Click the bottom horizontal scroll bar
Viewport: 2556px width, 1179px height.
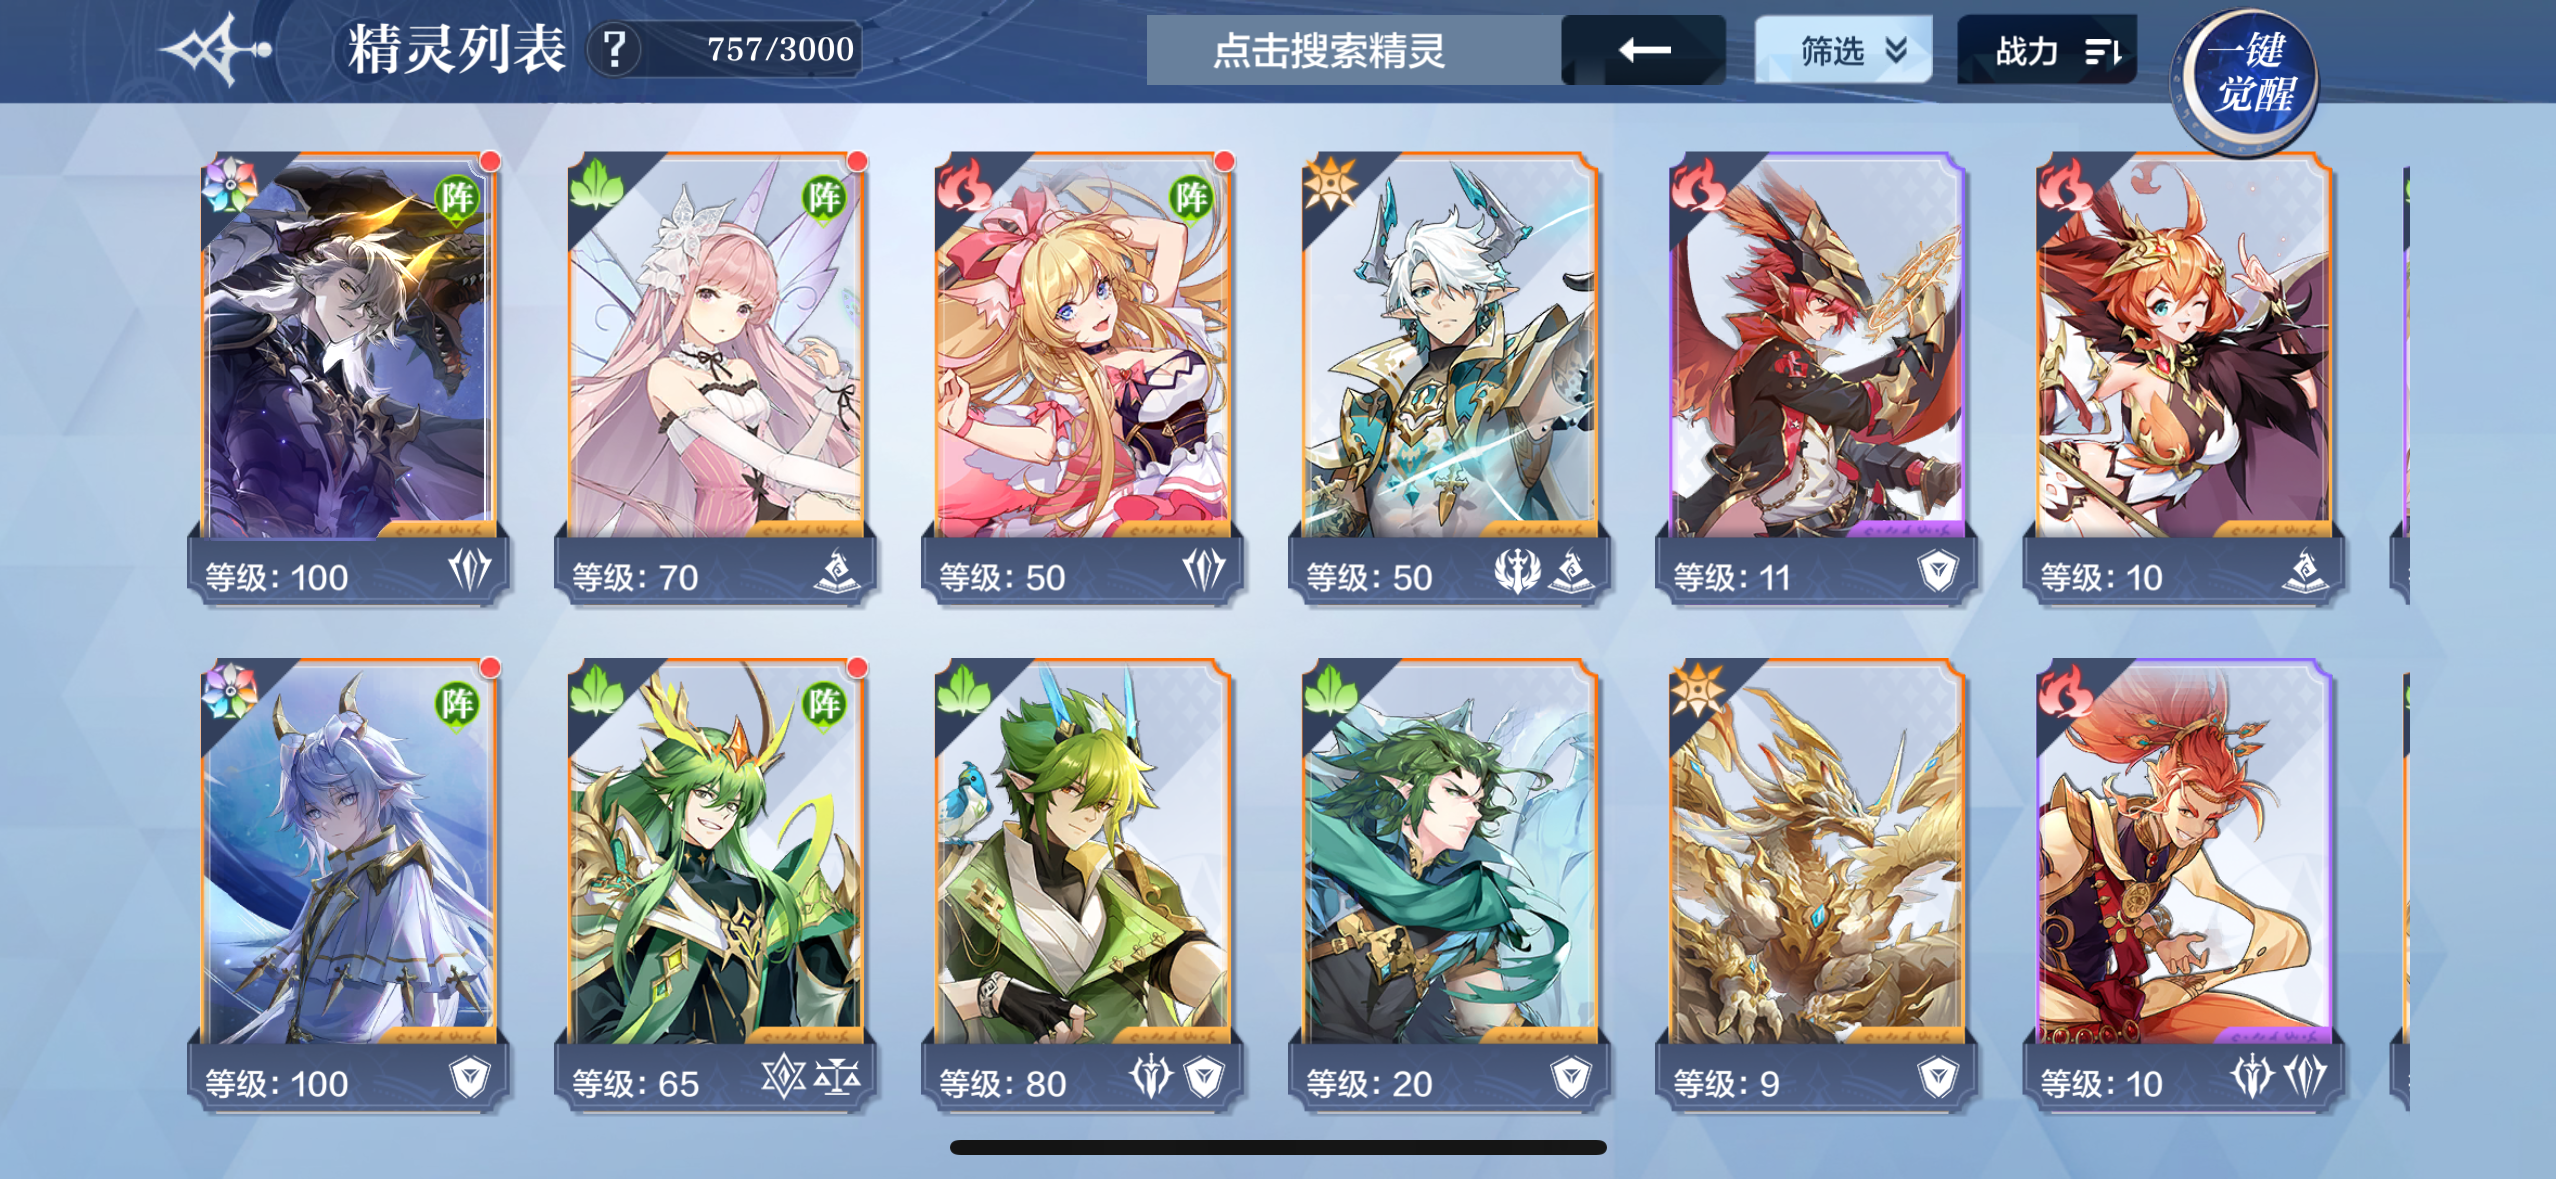[1278, 1147]
